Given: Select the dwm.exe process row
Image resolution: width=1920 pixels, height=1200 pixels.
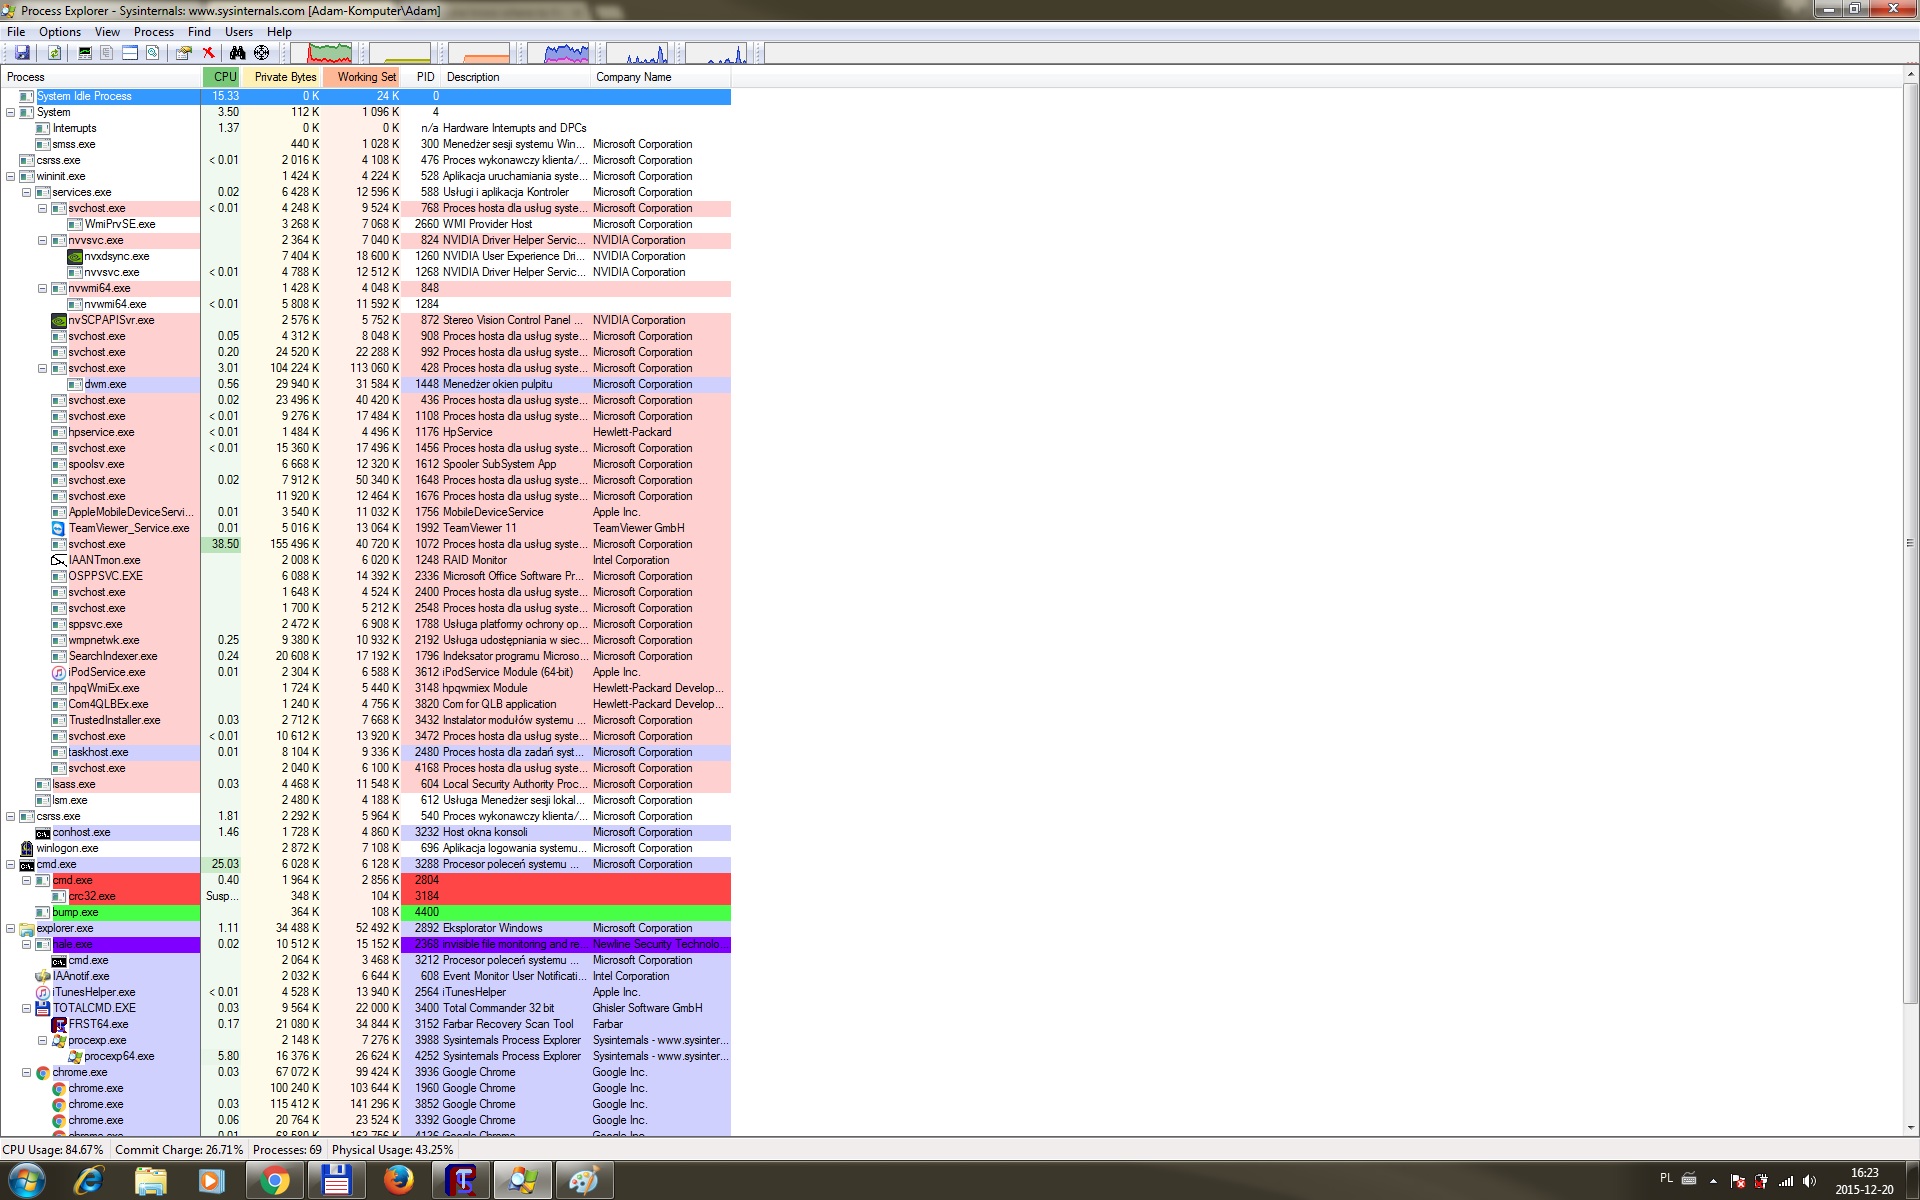Looking at the screenshot, I should [x=366, y=384].
